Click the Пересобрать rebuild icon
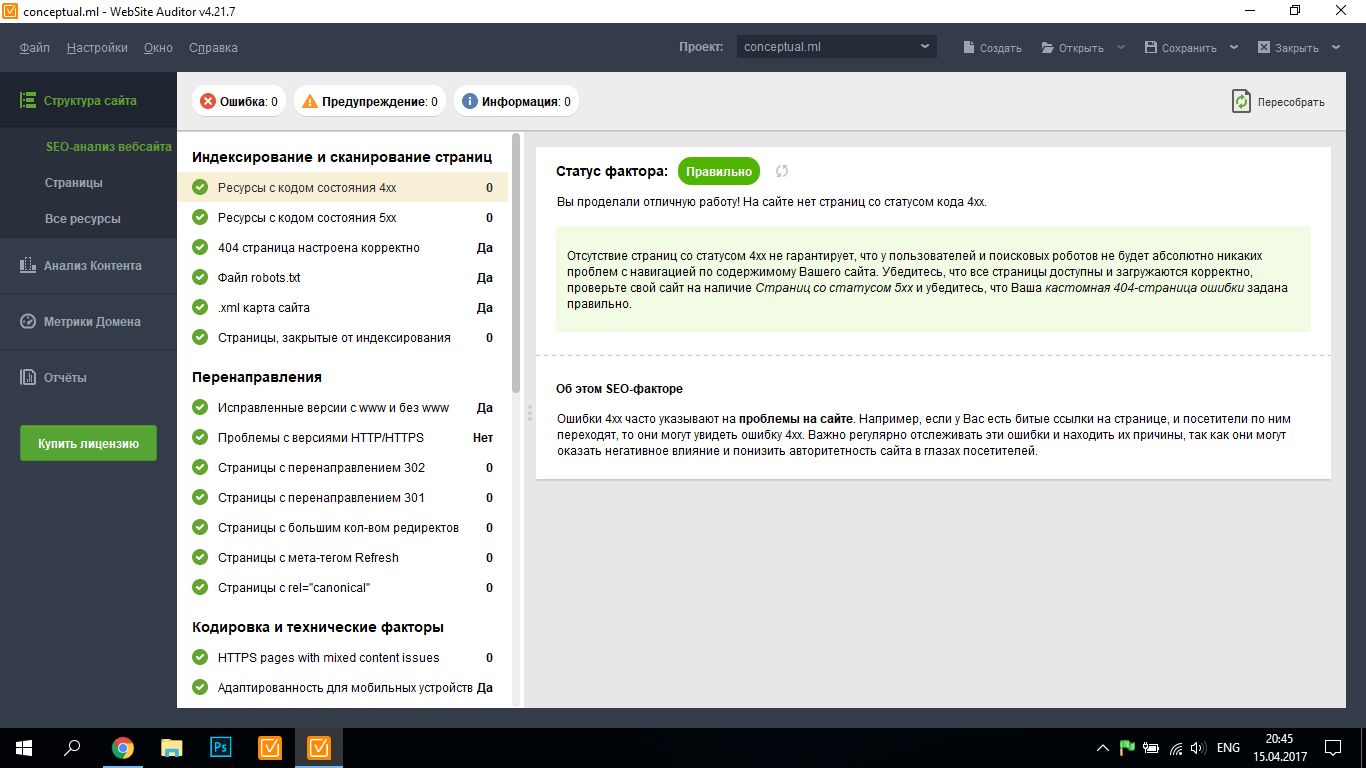 (x=1241, y=101)
